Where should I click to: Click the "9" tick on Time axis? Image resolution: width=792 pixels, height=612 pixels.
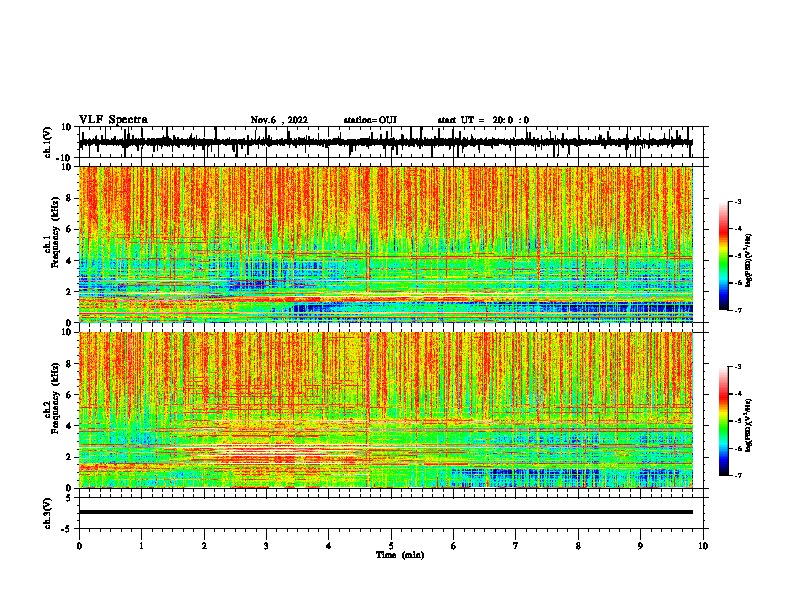[640, 546]
